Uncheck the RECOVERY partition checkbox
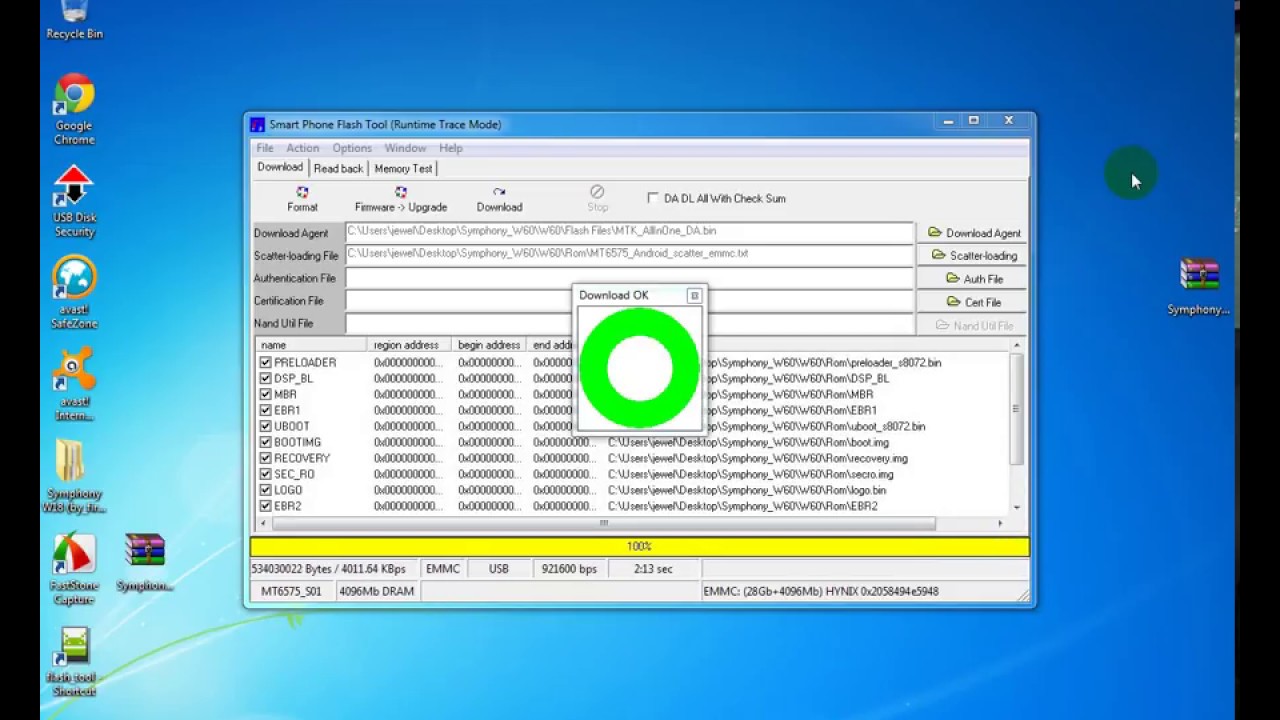This screenshot has width=1280, height=720. pos(265,458)
